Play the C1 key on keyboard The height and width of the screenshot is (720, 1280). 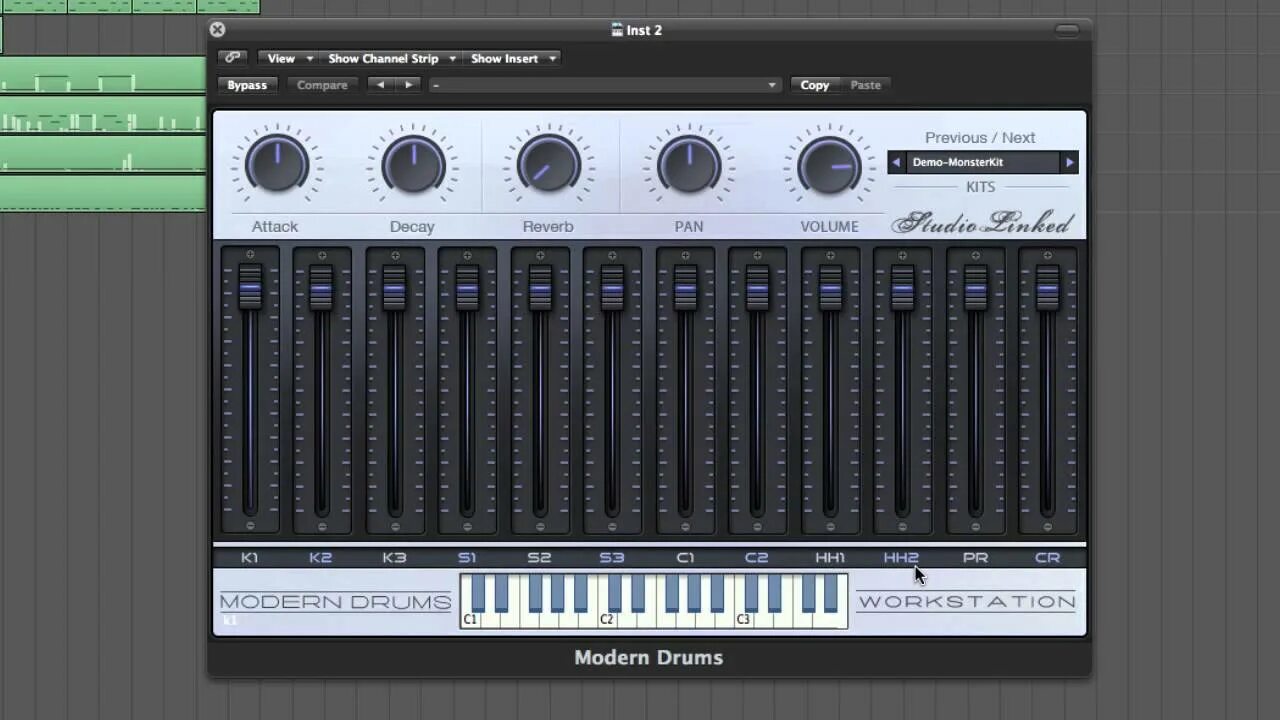click(470, 619)
